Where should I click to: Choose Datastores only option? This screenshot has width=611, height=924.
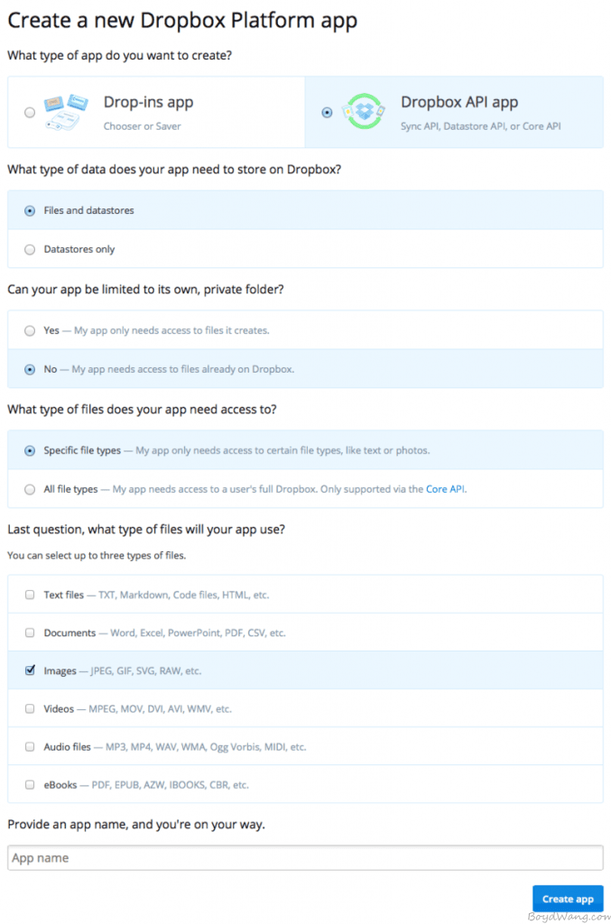tap(30, 249)
